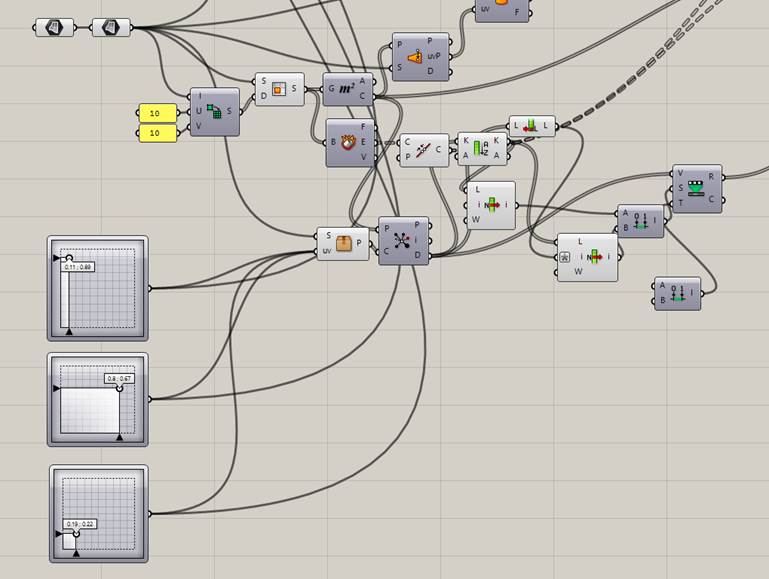This screenshot has height=579, width=769.
Task: Click the upper yellow panel containing 10
Action: coord(157,113)
